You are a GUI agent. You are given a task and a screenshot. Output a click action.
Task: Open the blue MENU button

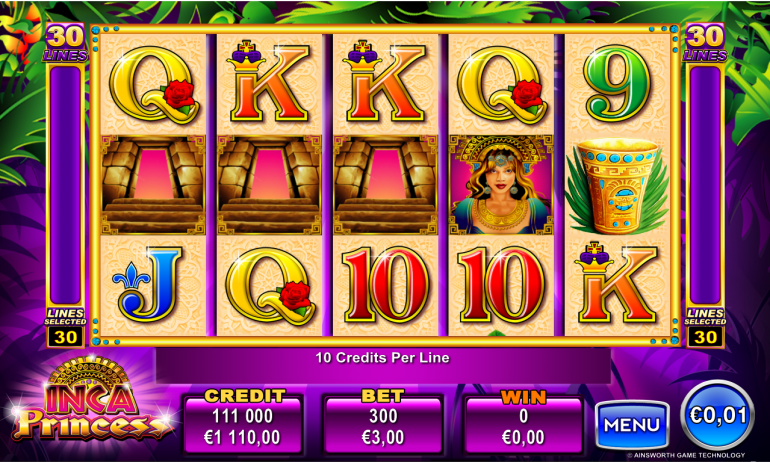point(632,425)
